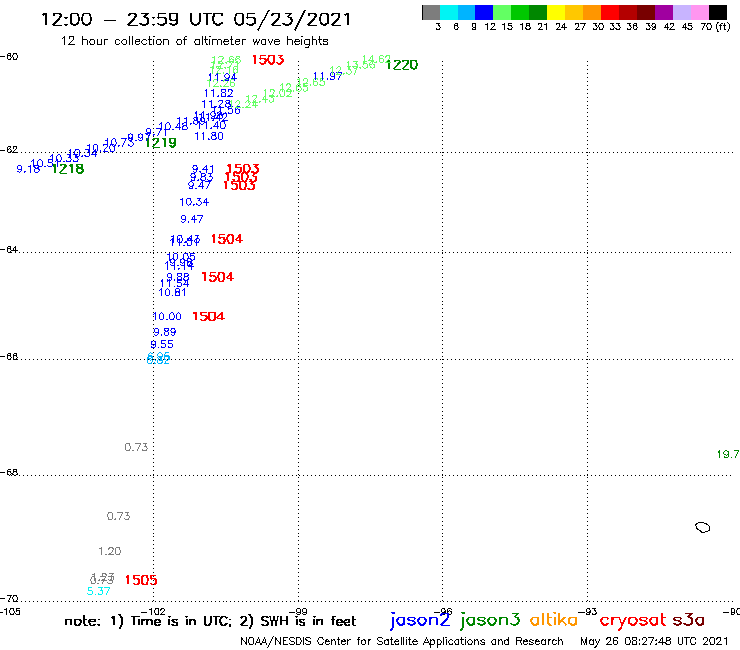Click the wave height value 11.97
Screen dimensions: 740x650
pyautogui.click(x=328, y=76)
